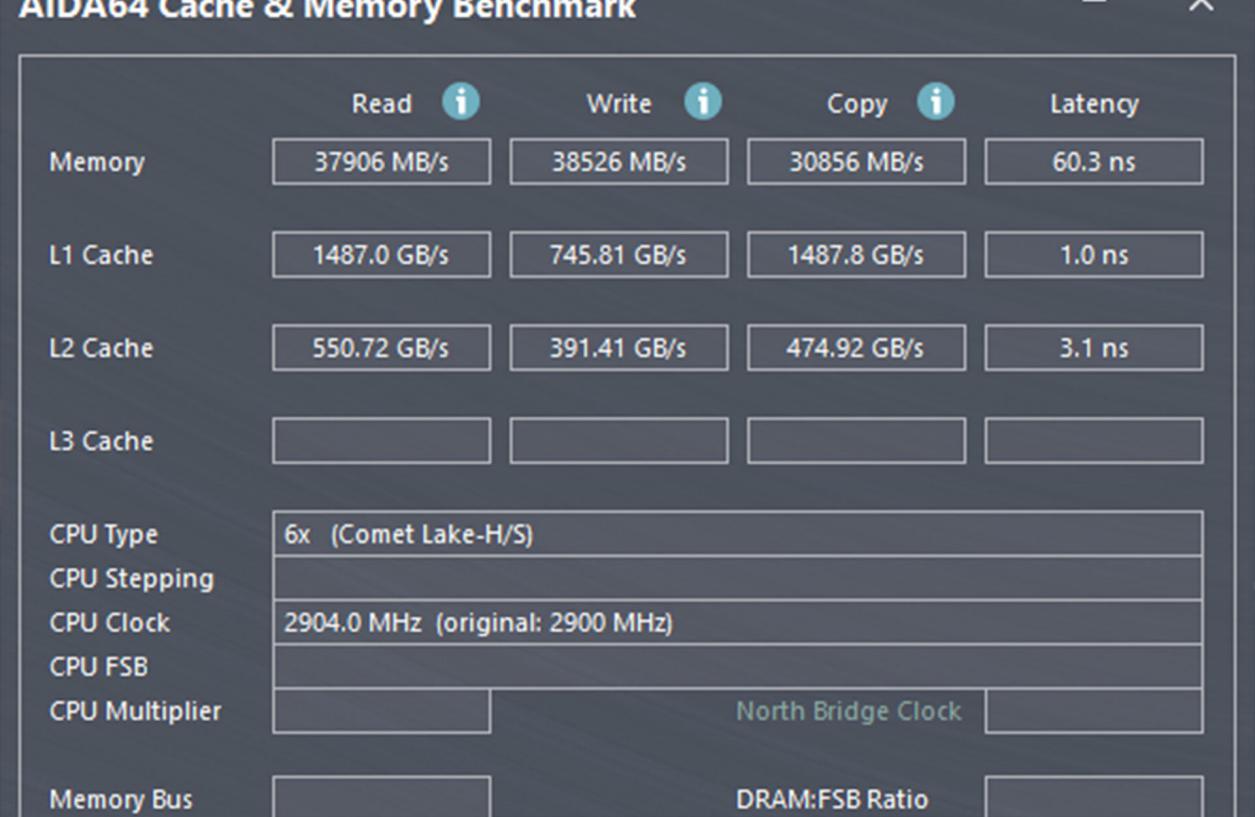Viewport: 1255px width, 817px height.
Task: Select the Write column header
Action: 619,104
